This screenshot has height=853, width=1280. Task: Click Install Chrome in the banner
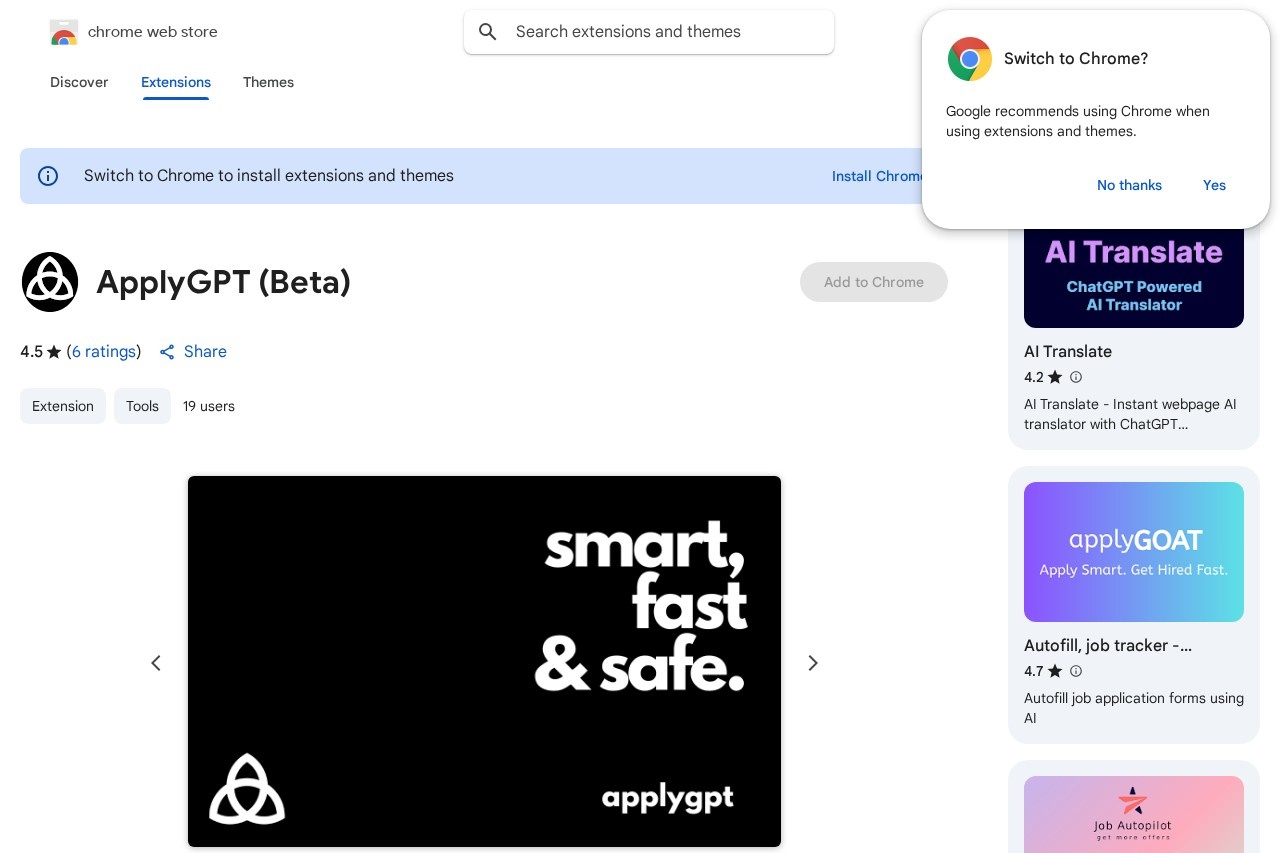coord(879,176)
